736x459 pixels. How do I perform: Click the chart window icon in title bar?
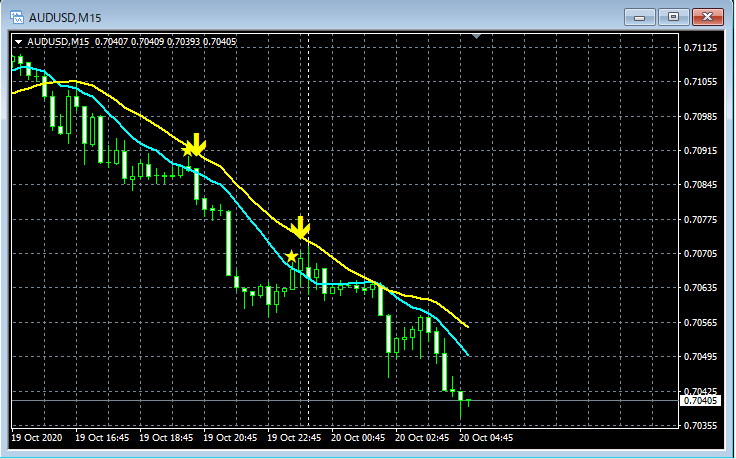pyautogui.click(x=17, y=18)
